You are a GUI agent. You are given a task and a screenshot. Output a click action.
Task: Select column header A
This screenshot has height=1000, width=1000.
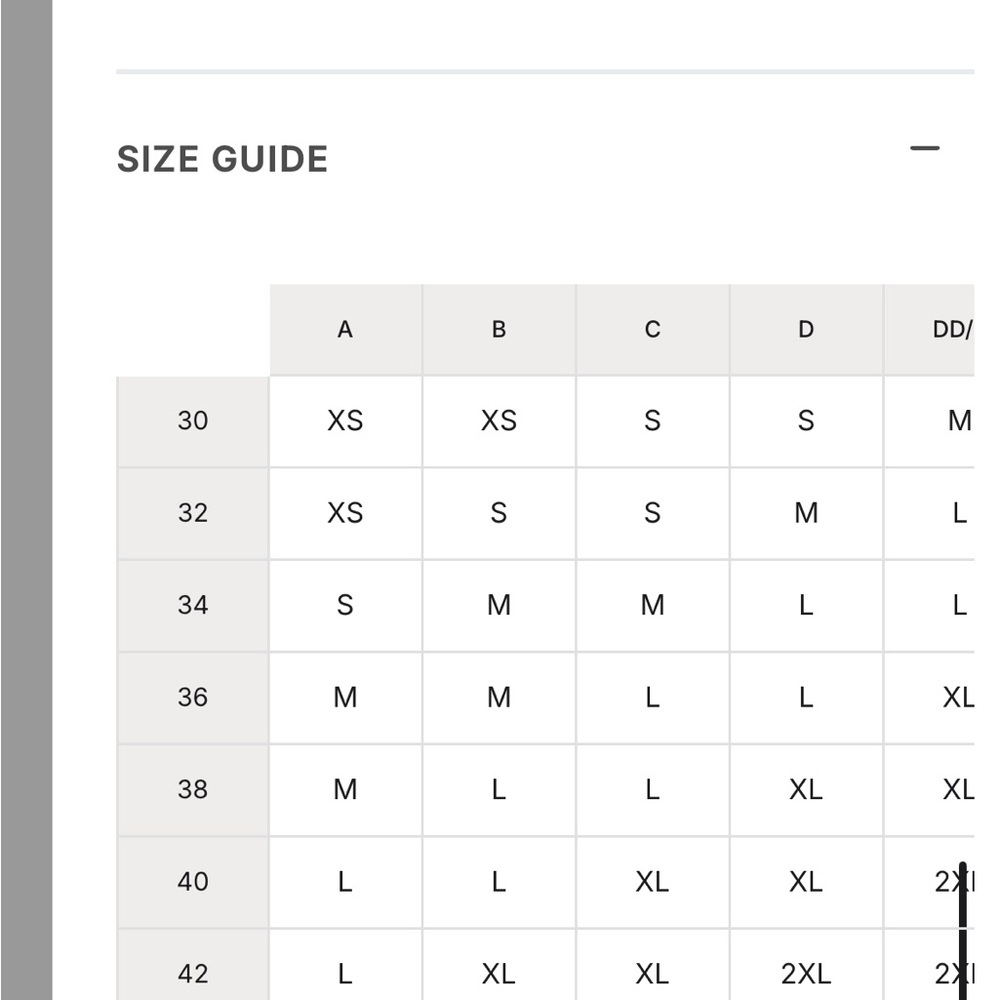click(x=346, y=330)
